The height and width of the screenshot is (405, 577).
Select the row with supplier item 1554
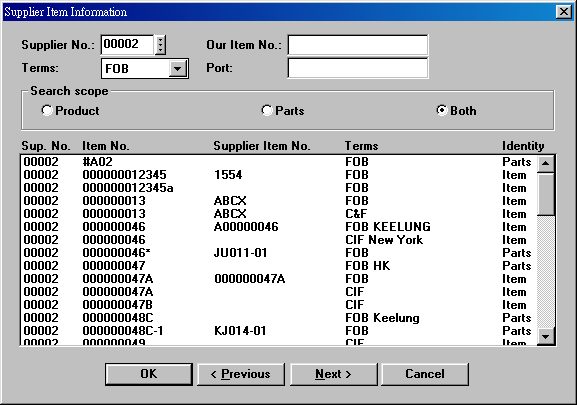[x=279, y=175]
